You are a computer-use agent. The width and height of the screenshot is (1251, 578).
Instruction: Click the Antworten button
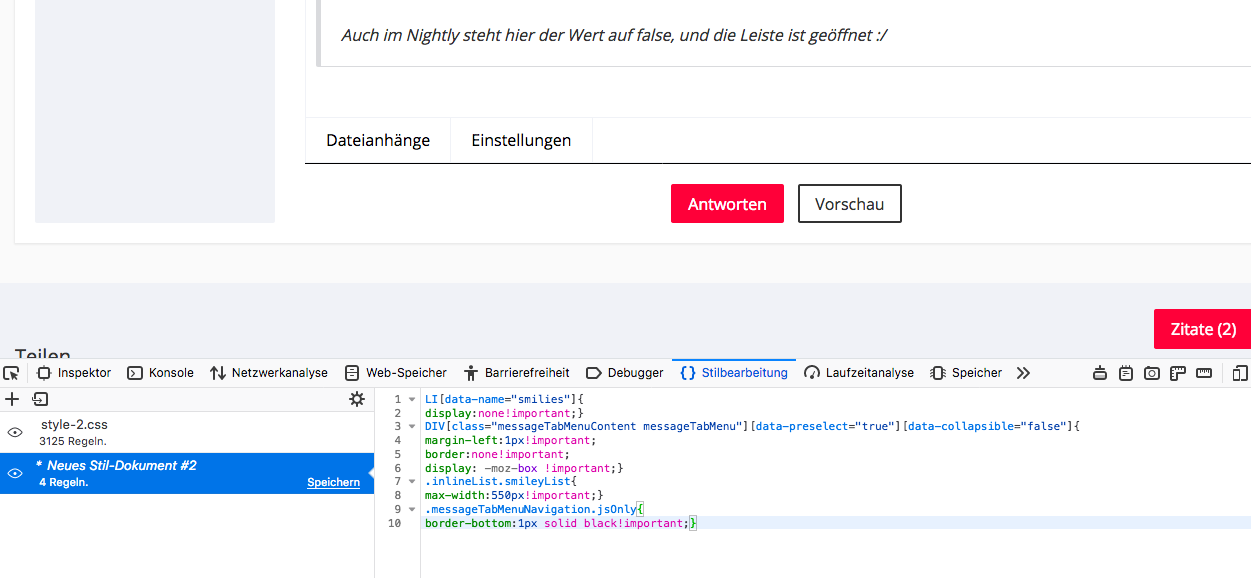click(727, 204)
